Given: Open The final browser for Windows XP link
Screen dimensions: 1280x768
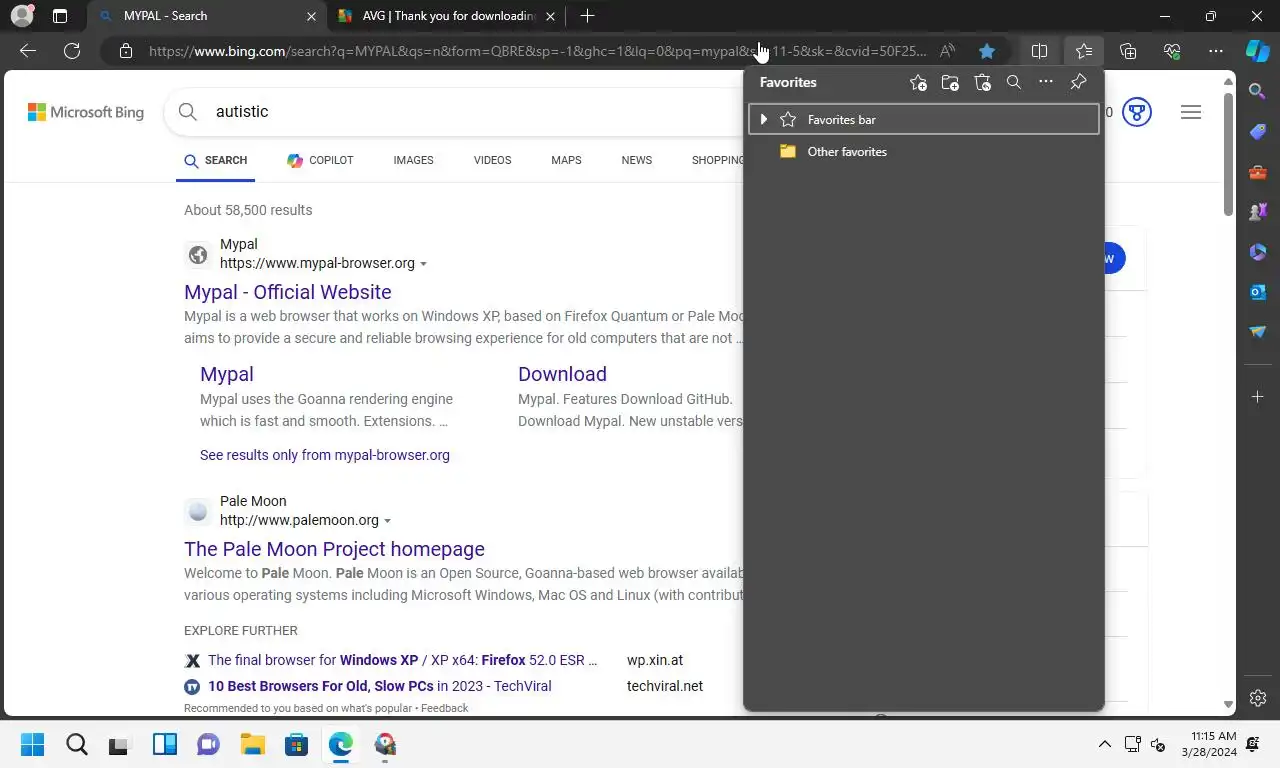Looking at the screenshot, I should [x=403, y=660].
